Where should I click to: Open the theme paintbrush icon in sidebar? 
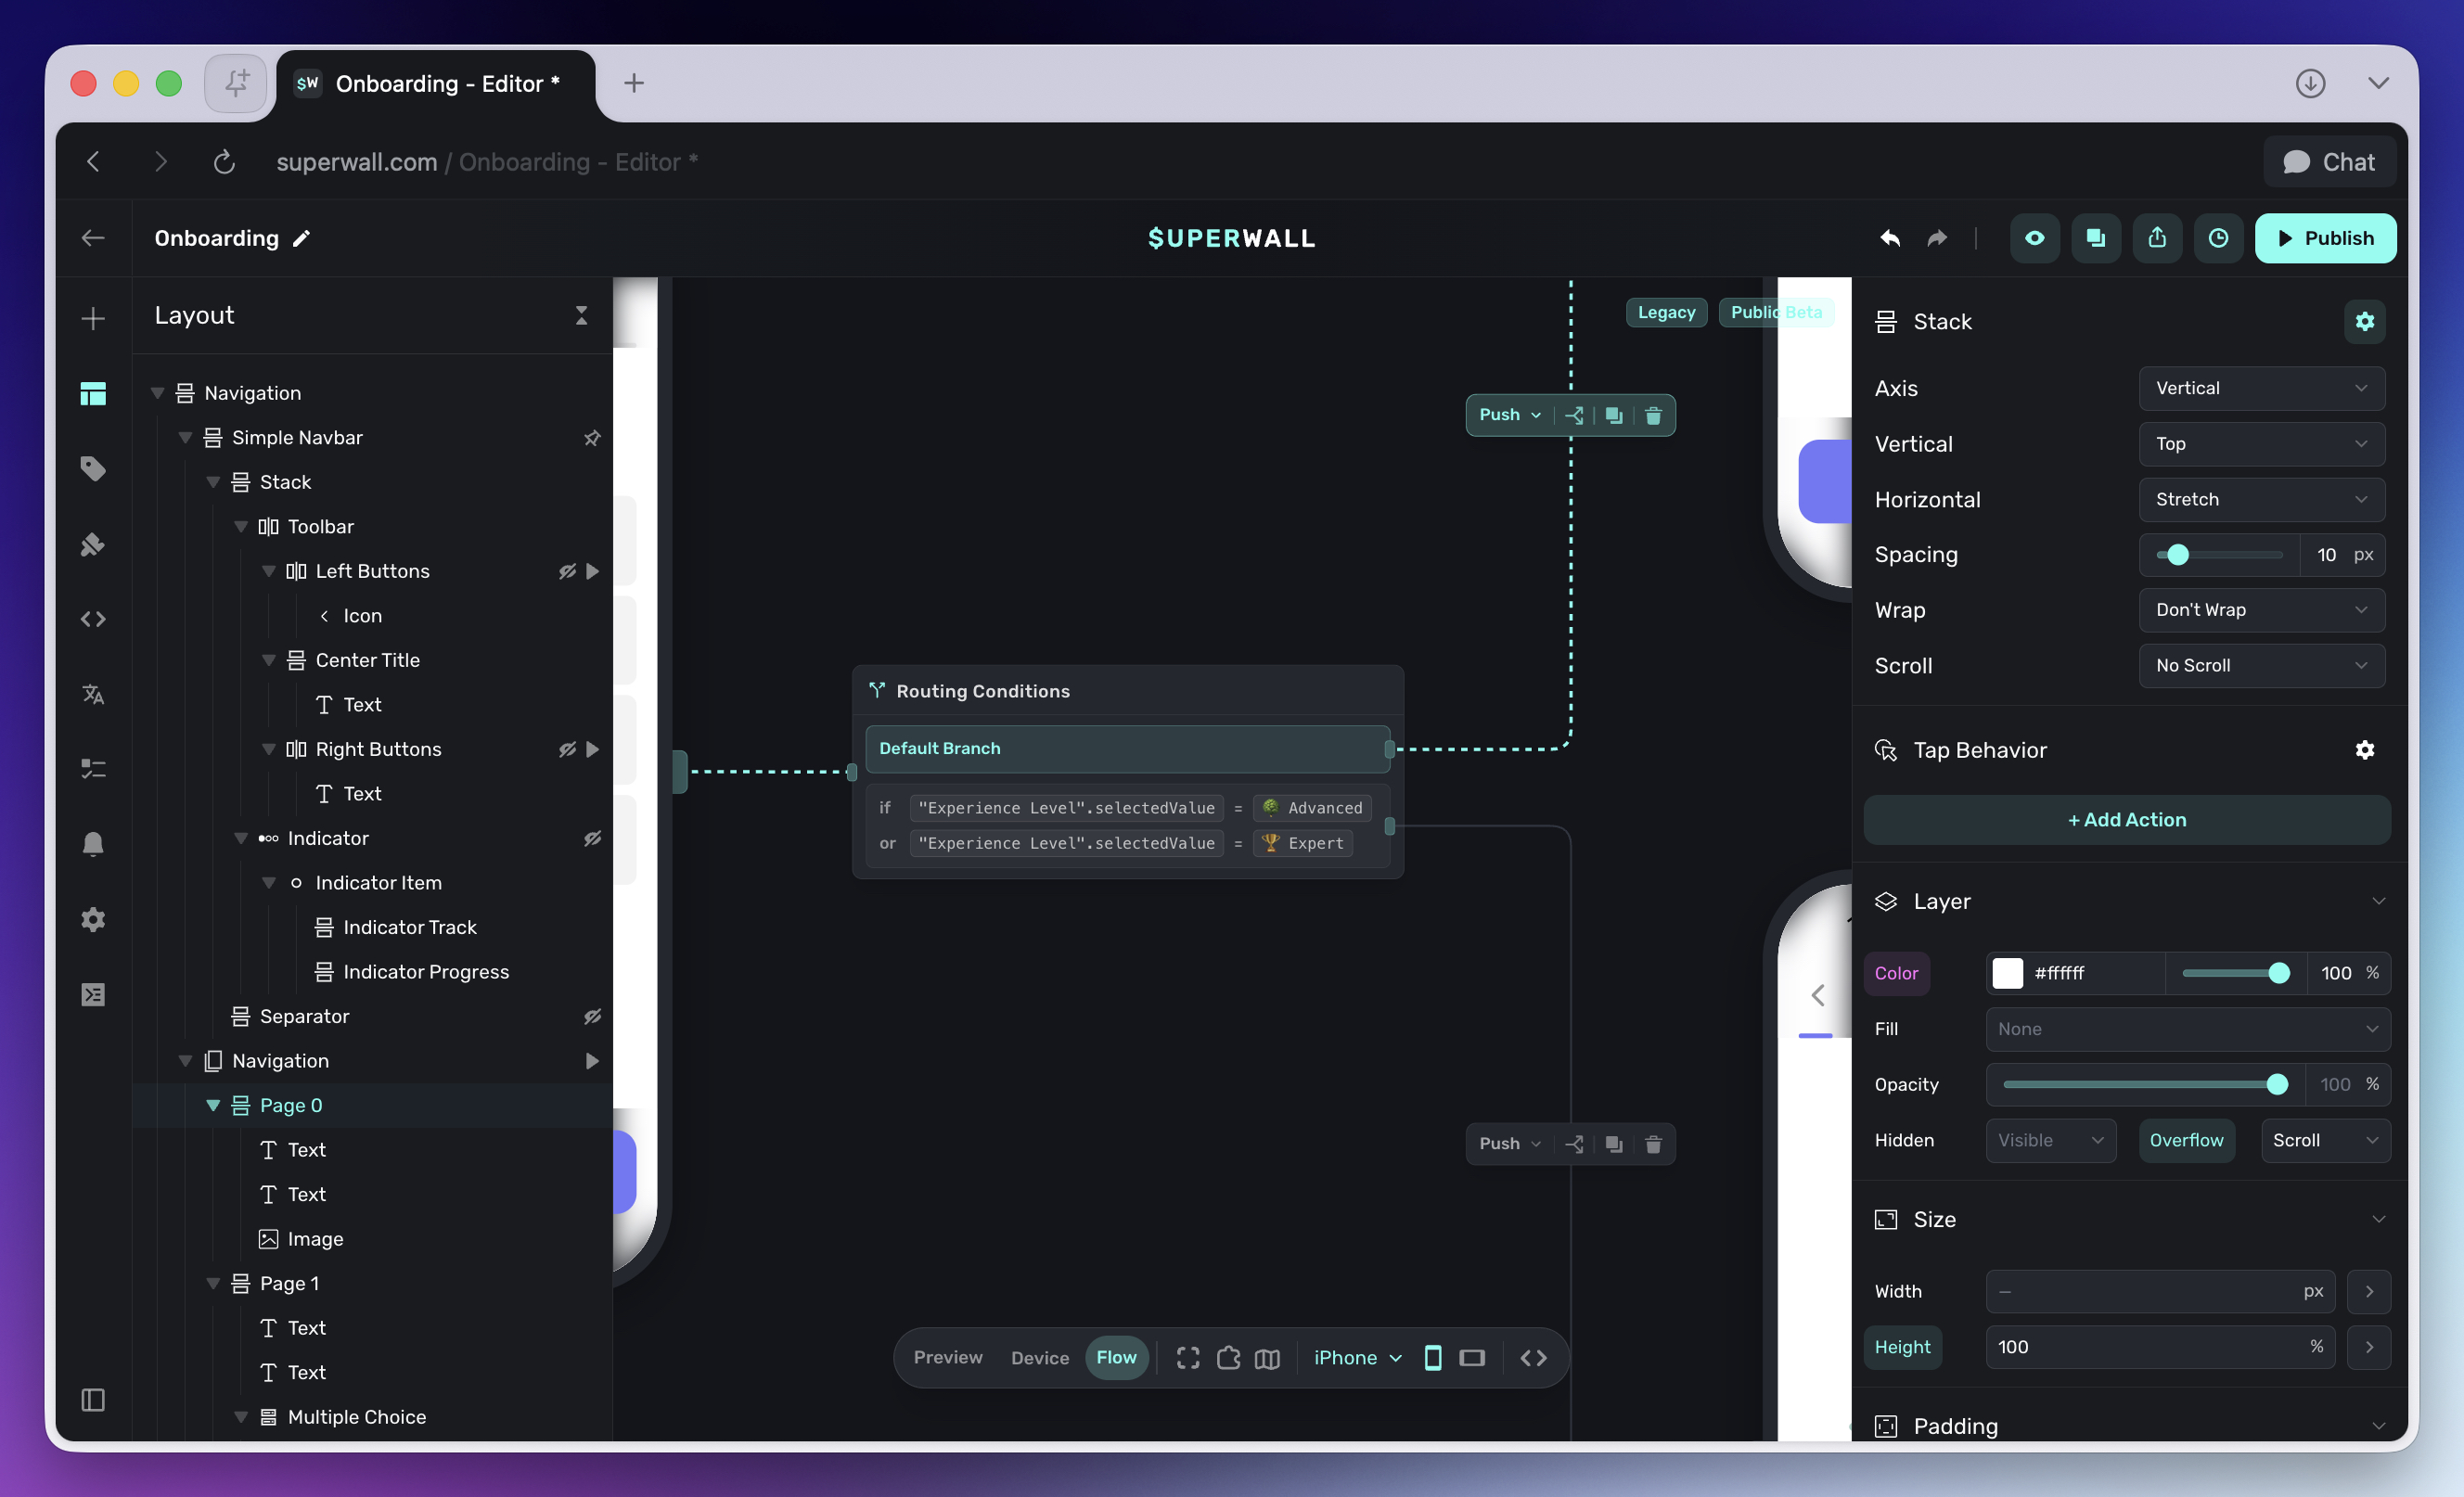93,544
